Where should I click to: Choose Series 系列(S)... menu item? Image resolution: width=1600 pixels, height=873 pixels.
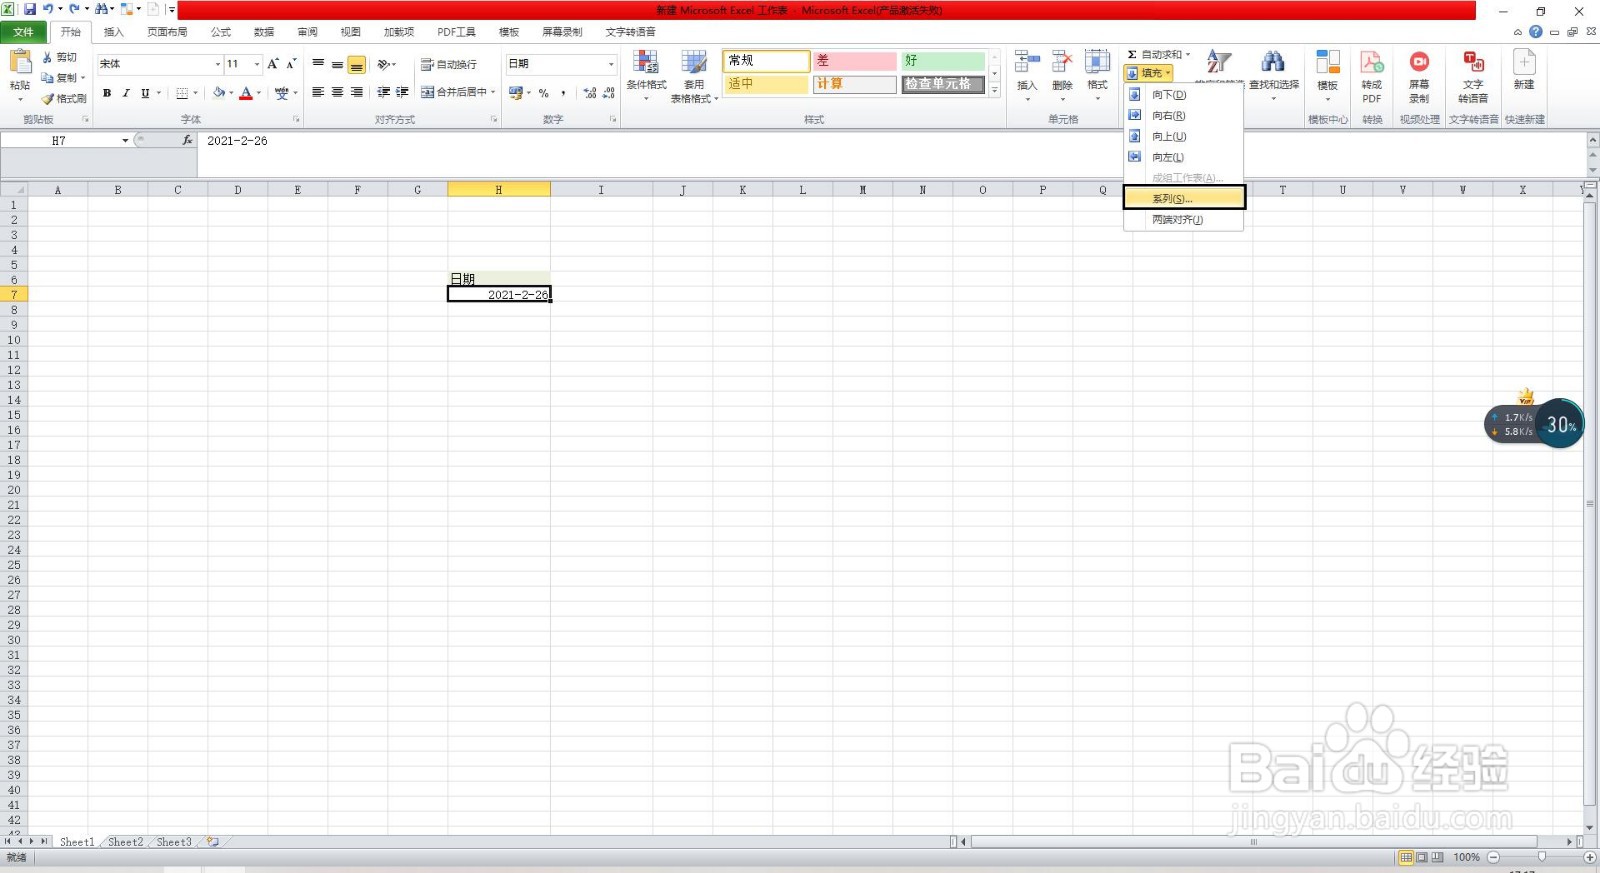pos(1184,198)
